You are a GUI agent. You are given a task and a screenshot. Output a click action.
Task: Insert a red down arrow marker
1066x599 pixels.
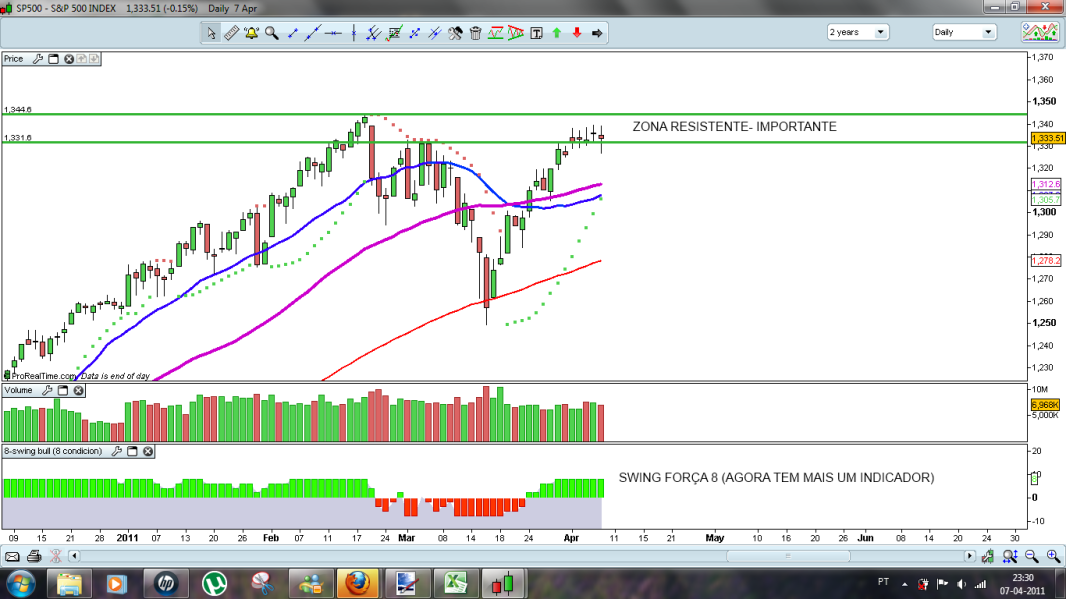click(577, 33)
